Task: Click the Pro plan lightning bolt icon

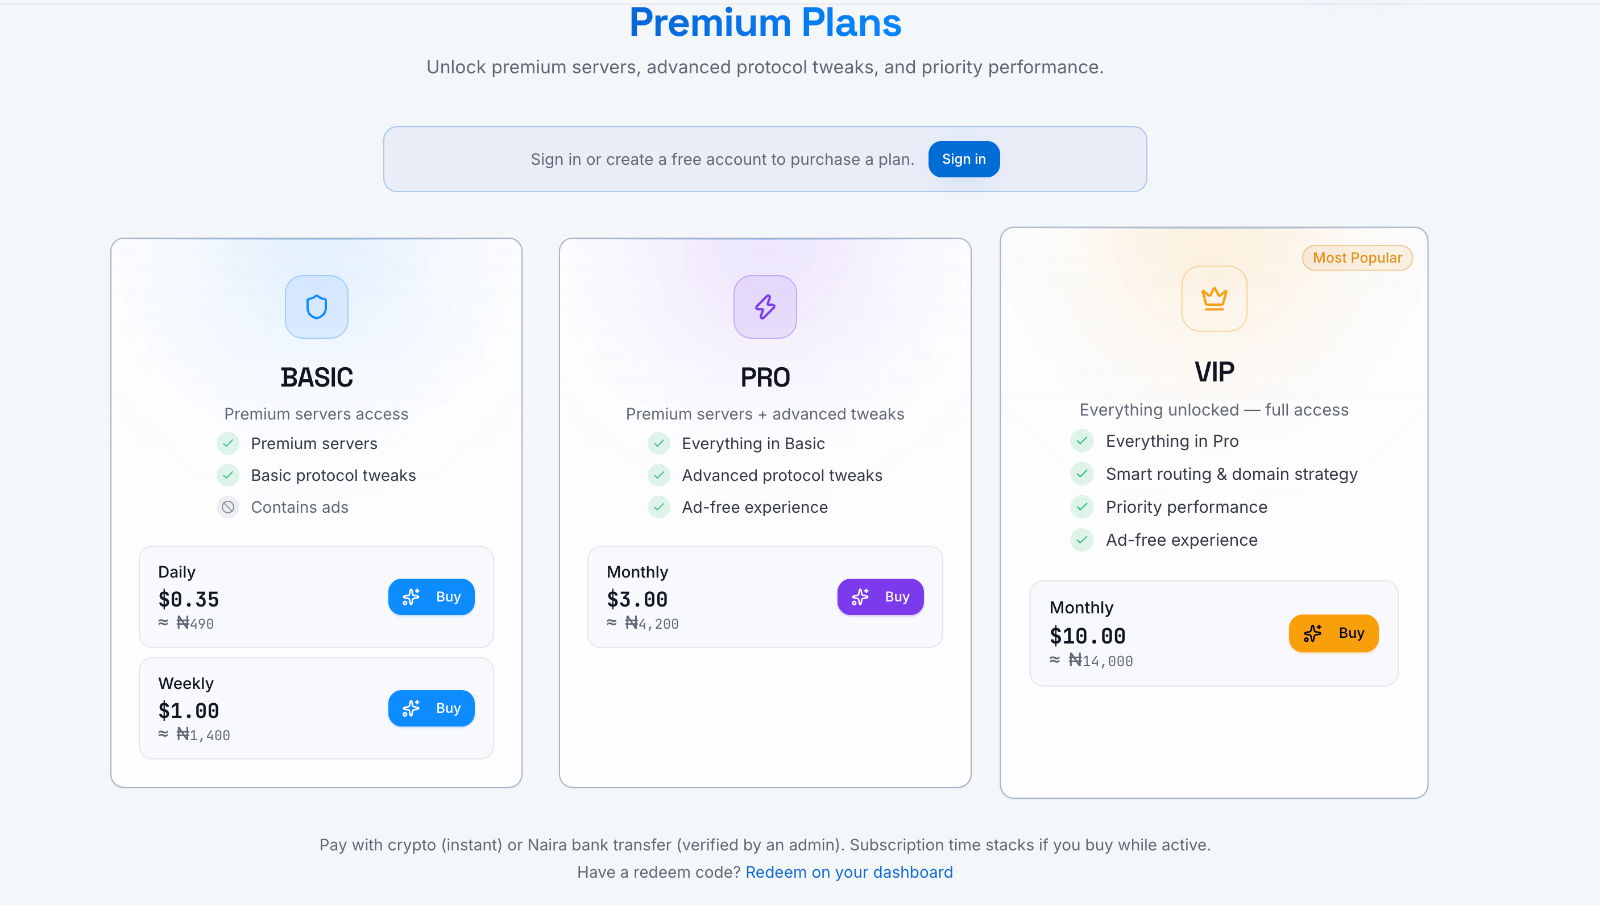Action: click(x=765, y=307)
